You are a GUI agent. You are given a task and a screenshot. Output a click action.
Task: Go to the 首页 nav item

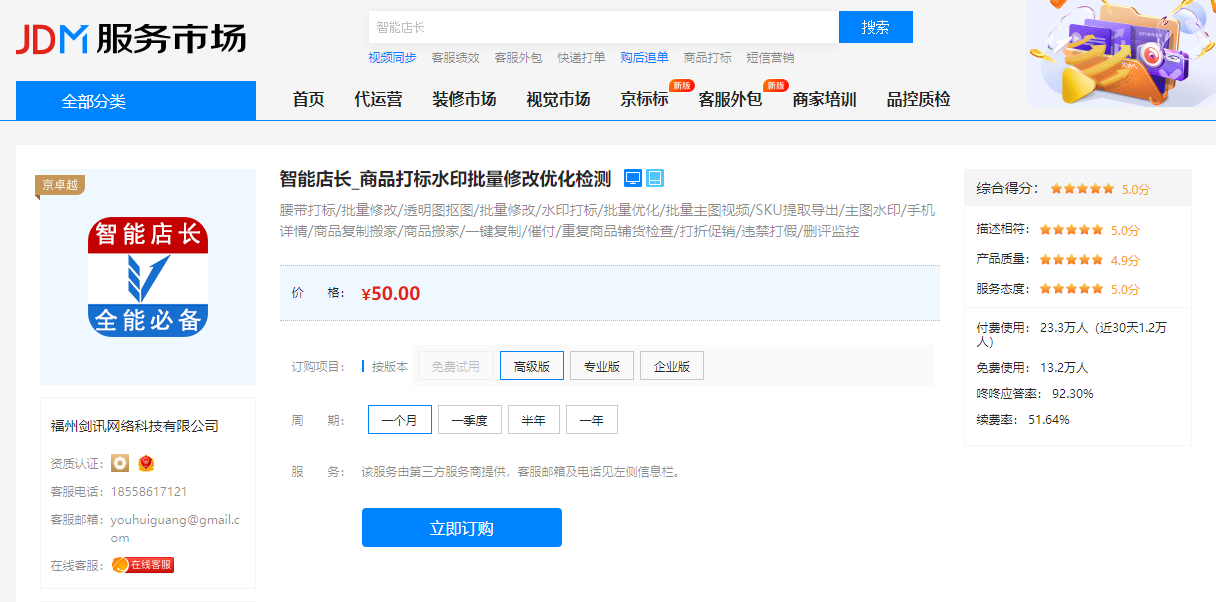click(x=309, y=100)
